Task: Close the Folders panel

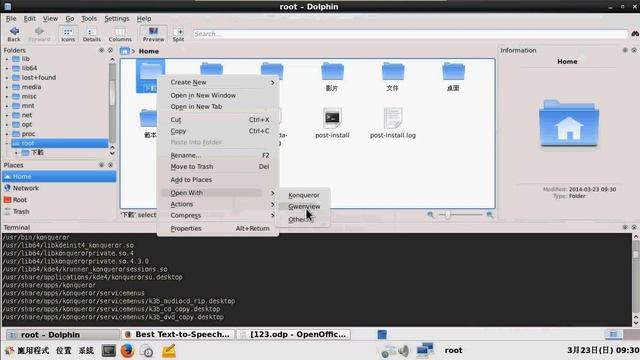Action: click(110, 50)
